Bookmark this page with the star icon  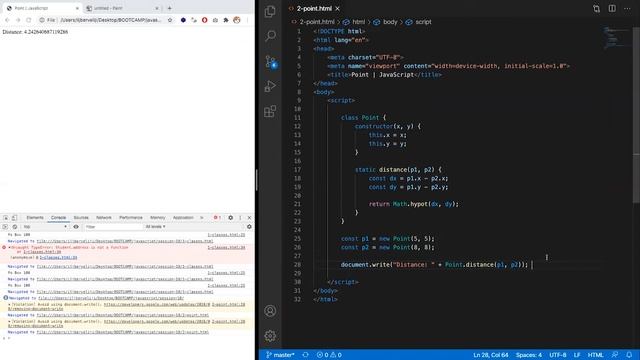pyautogui.click(x=170, y=20)
